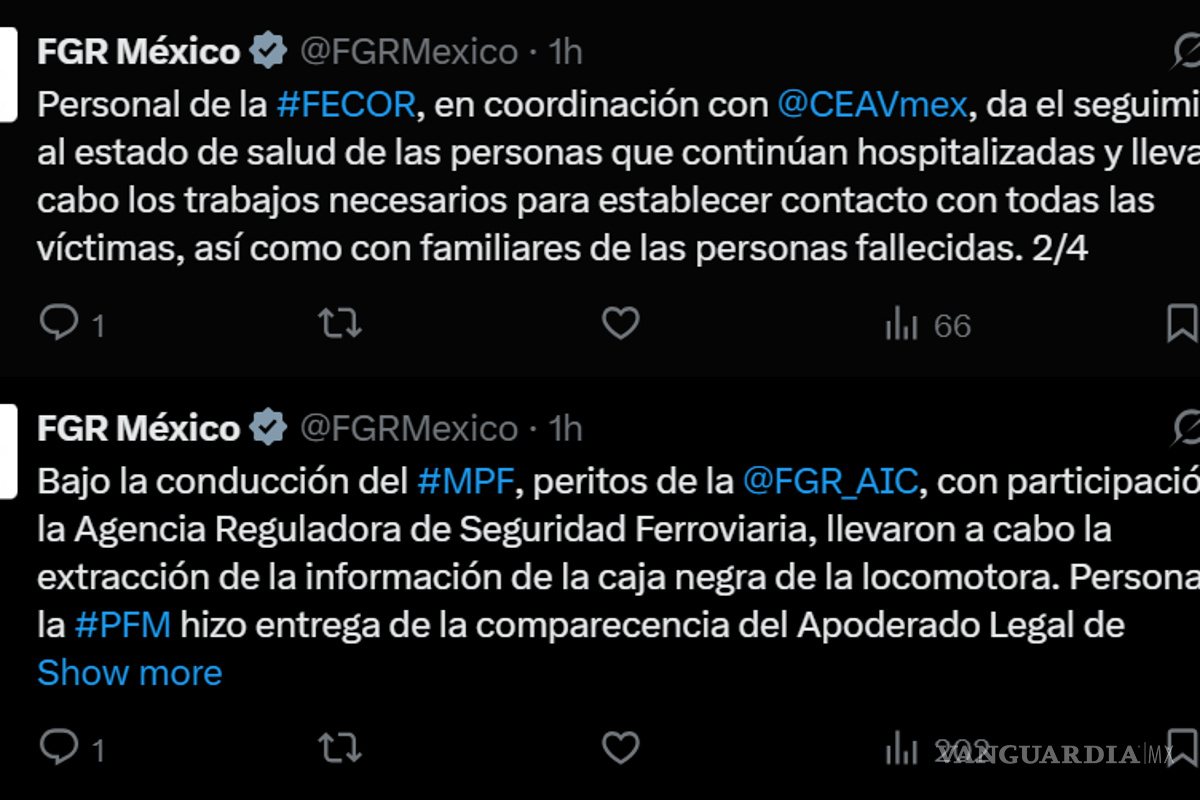Viewport: 1200px width, 800px height.
Task: Expand the tweet with Show more
Action: pyautogui.click(x=130, y=673)
